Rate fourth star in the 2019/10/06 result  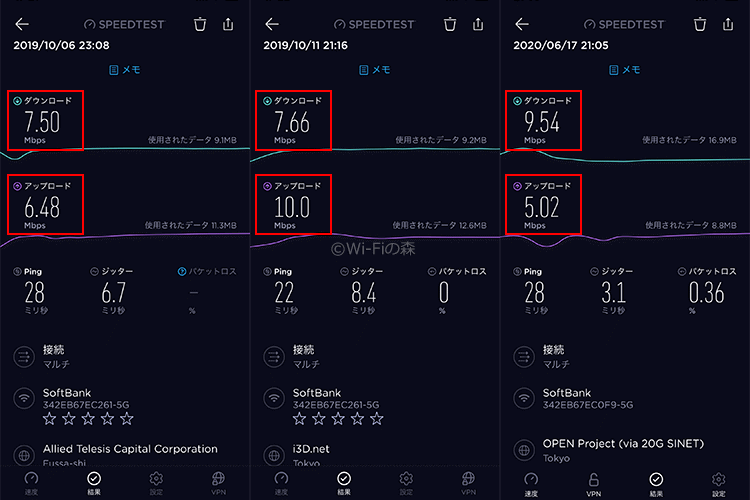(107, 419)
